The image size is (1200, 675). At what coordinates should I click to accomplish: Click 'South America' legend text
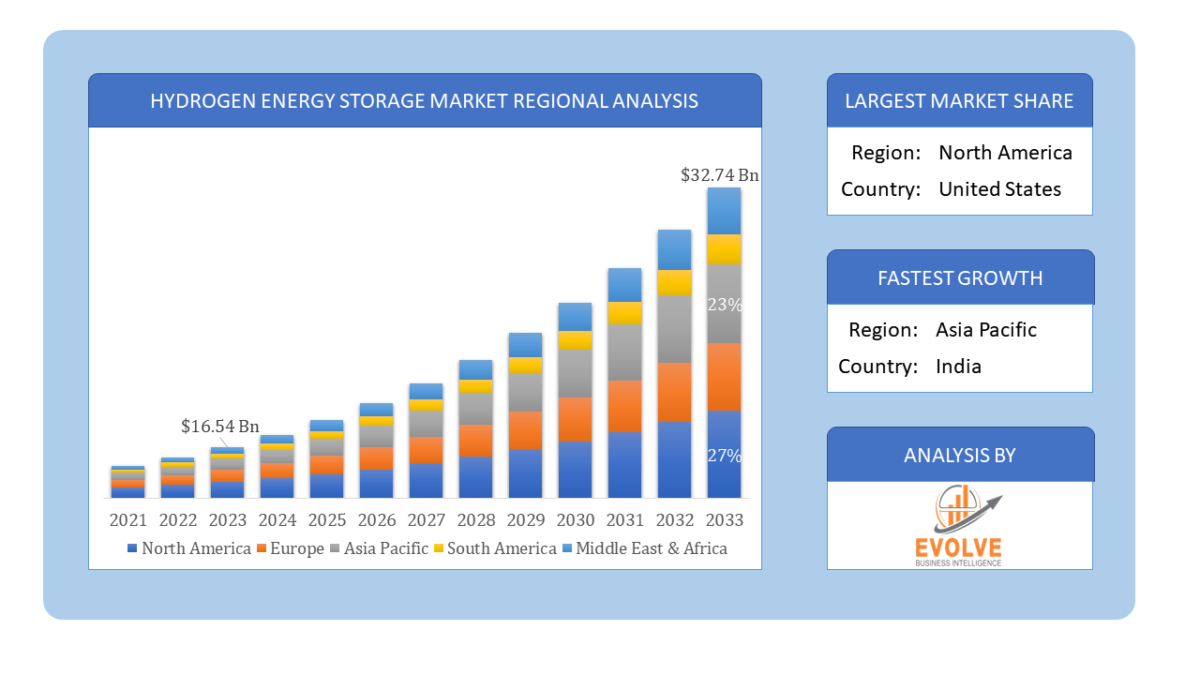pos(501,549)
